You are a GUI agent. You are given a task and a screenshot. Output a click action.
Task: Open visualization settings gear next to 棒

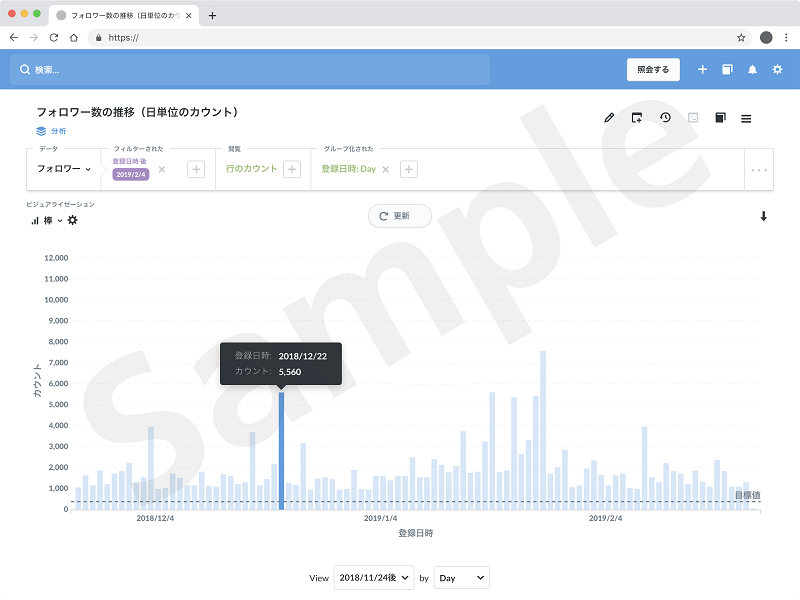72,220
